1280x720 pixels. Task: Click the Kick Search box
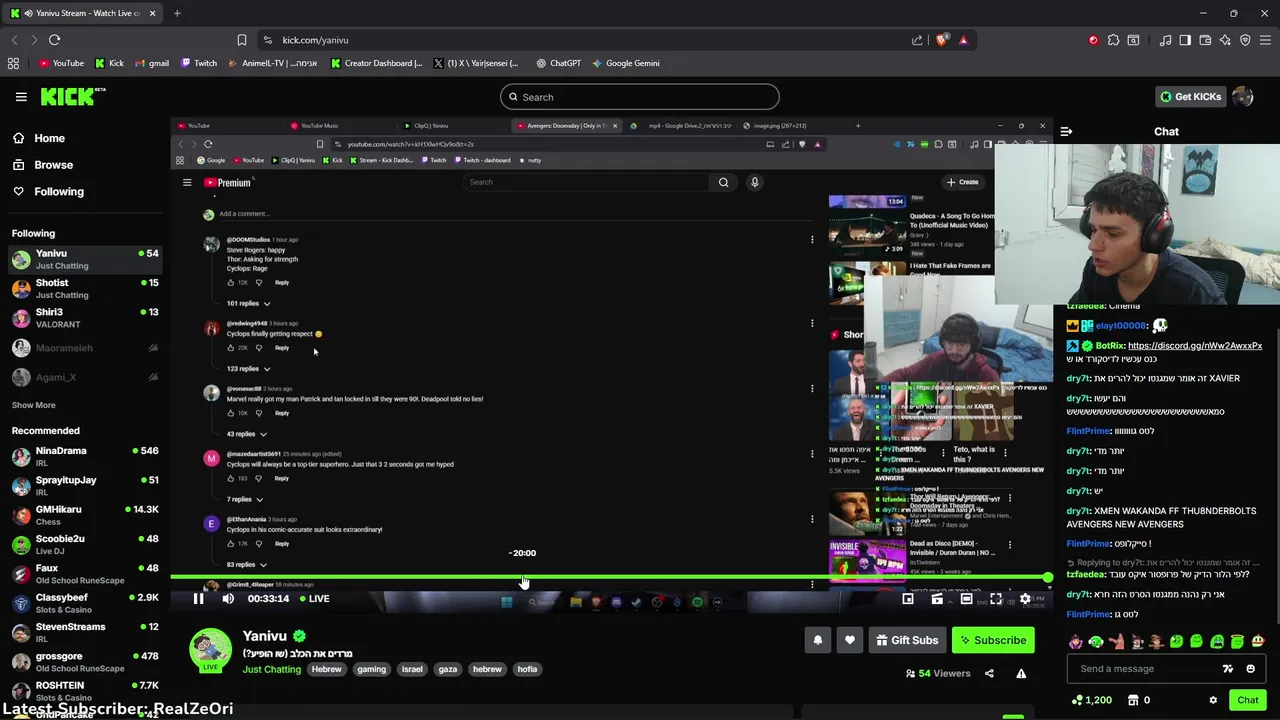pyautogui.click(x=640, y=97)
